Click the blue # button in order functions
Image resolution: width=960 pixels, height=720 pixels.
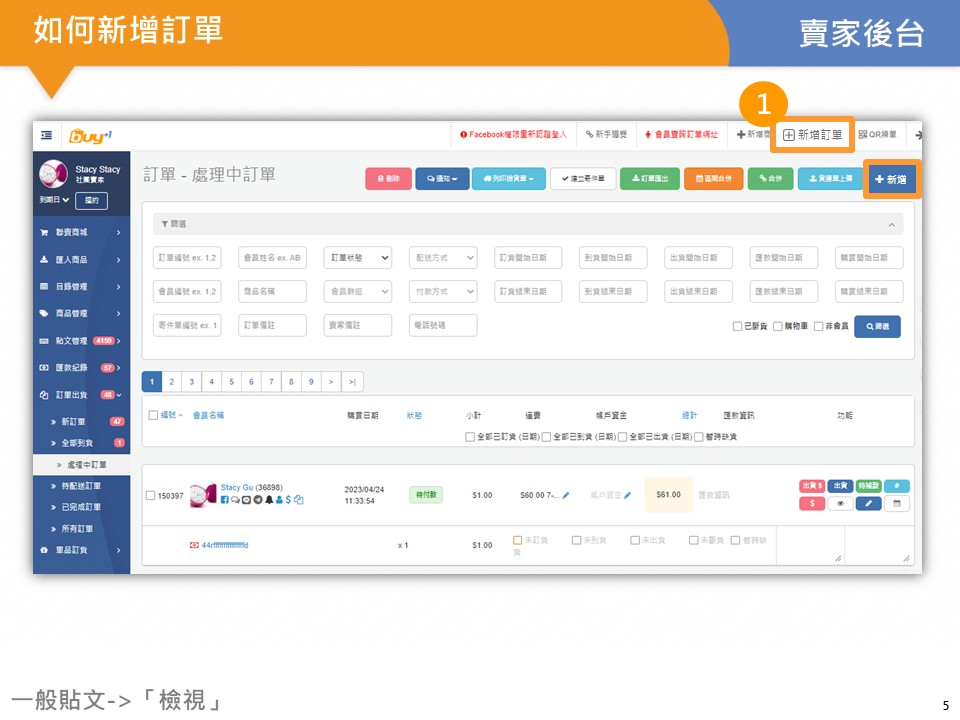(897, 486)
